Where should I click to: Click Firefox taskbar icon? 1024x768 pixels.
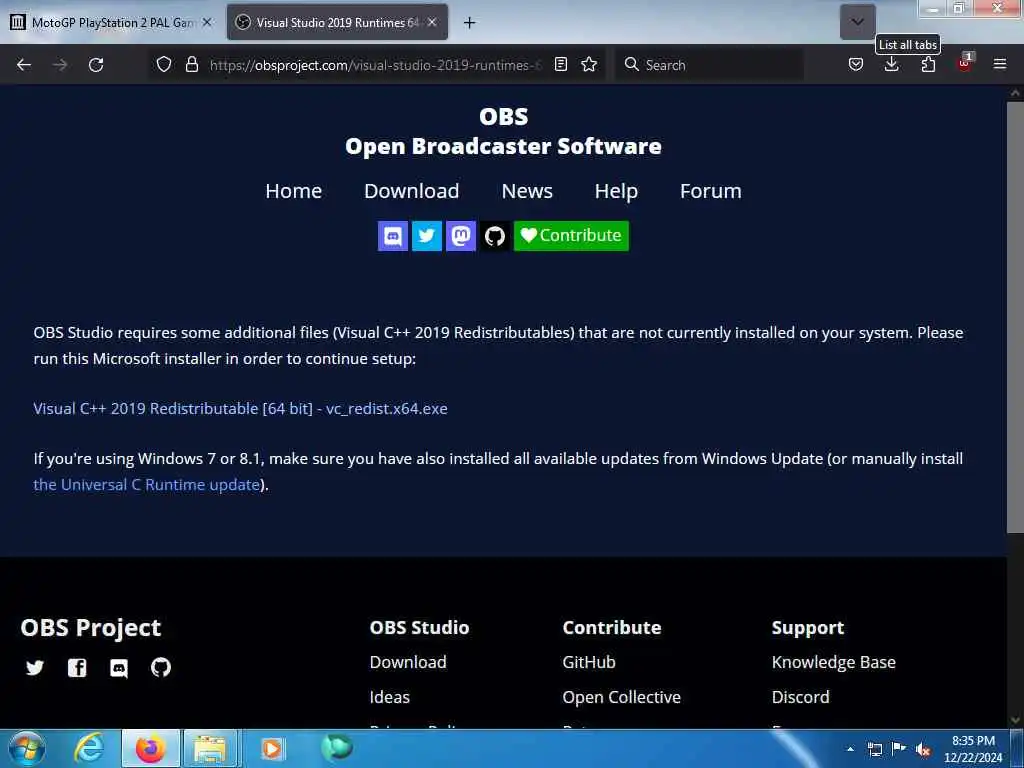click(151, 749)
